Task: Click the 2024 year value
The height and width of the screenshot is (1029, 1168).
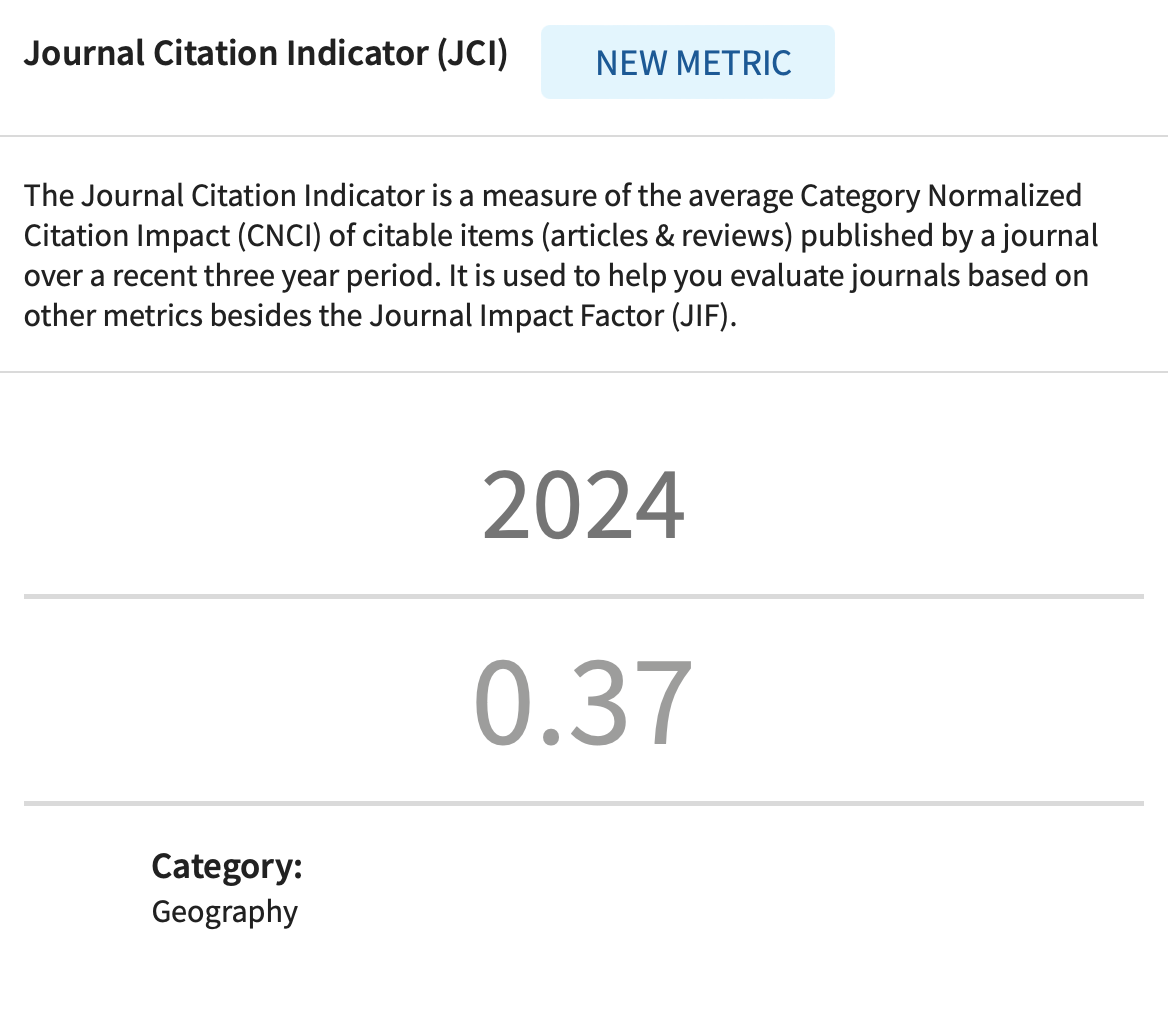Action: click(x=583, y=505)
